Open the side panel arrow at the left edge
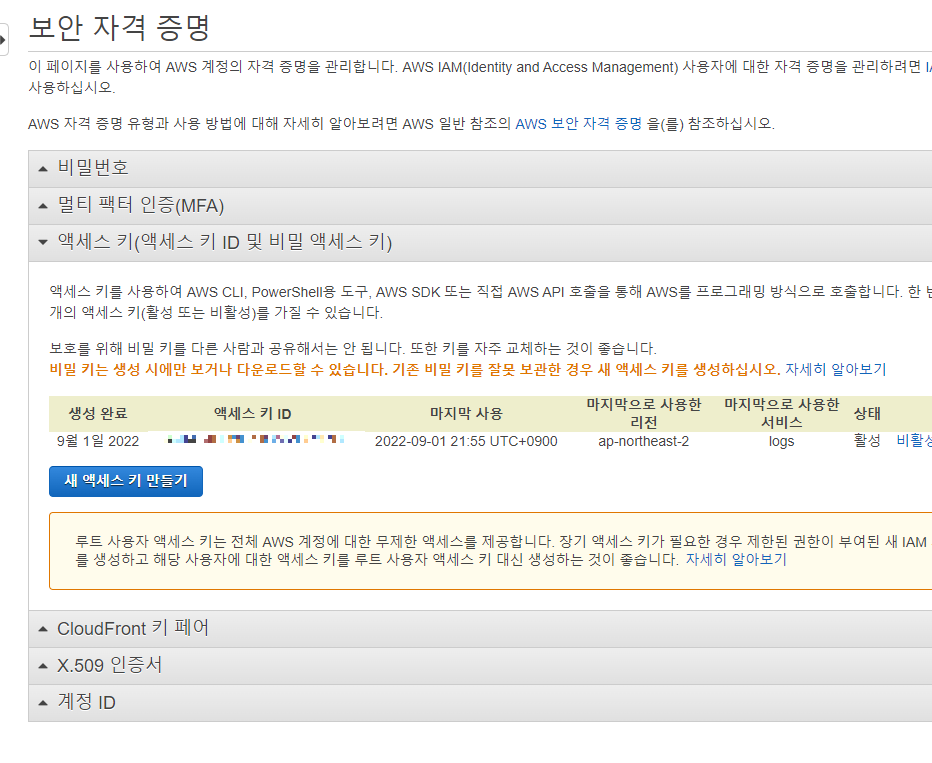Viewport: 932px width, 763px height. point(4,40)
